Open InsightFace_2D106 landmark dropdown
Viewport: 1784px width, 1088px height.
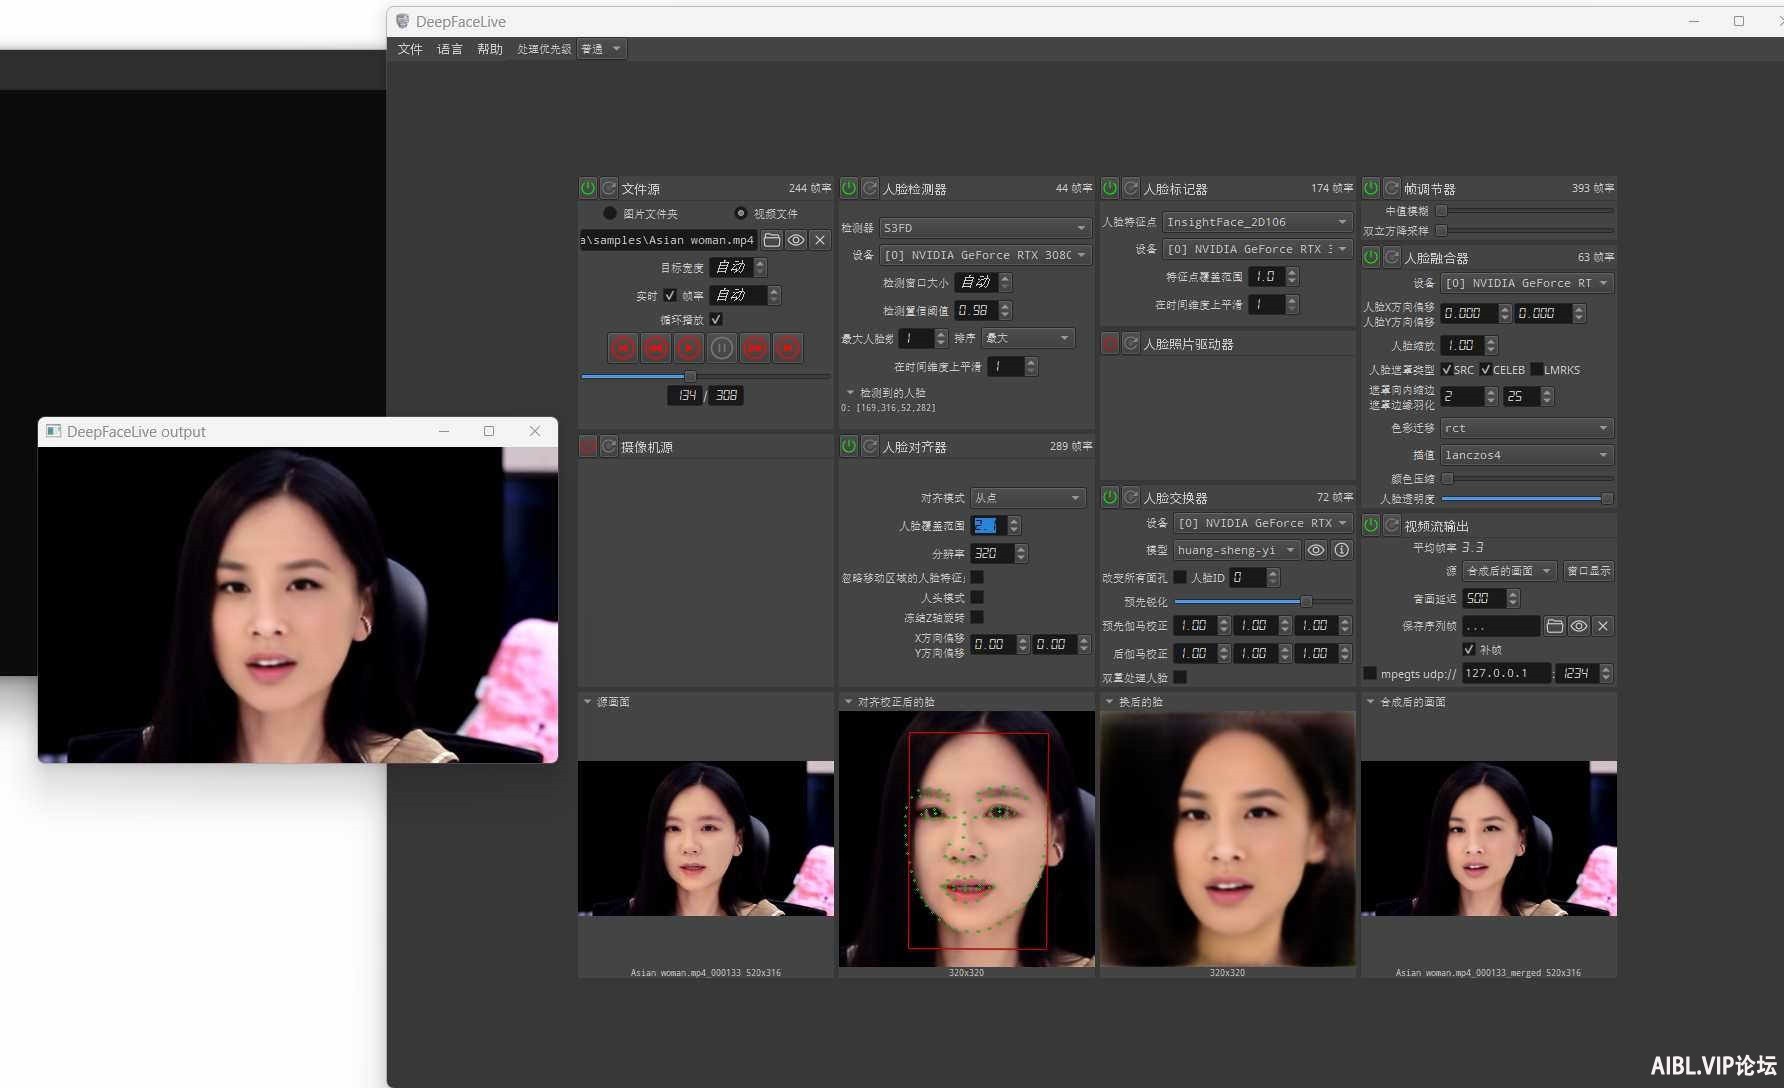[x=1258, y=222]
